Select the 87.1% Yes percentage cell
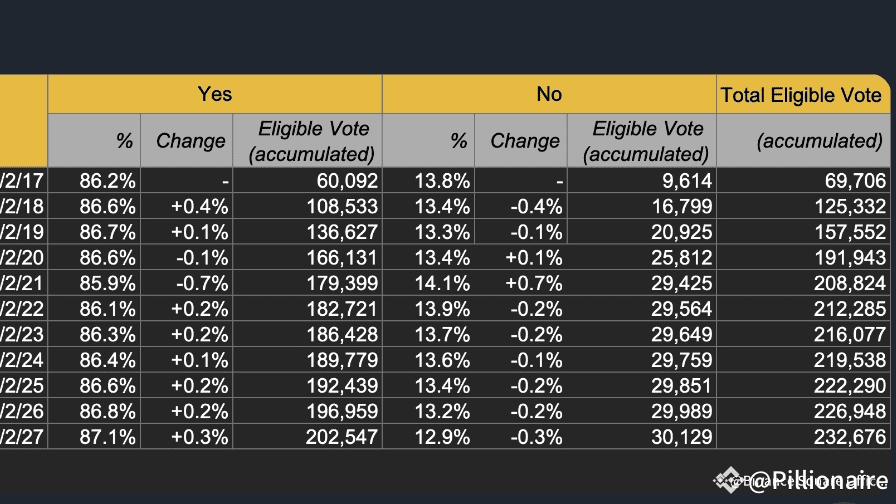 pyautogui.click(x=94, y=437)
